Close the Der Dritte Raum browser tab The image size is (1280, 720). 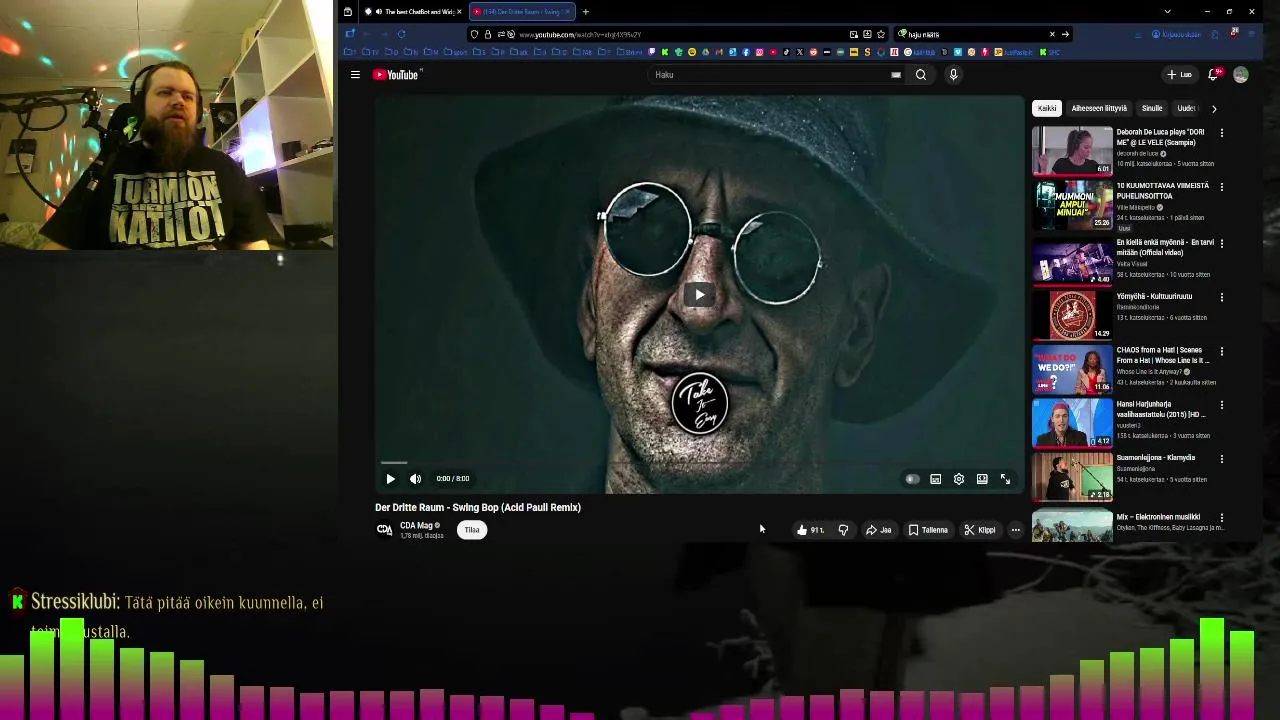coord(569,12)
